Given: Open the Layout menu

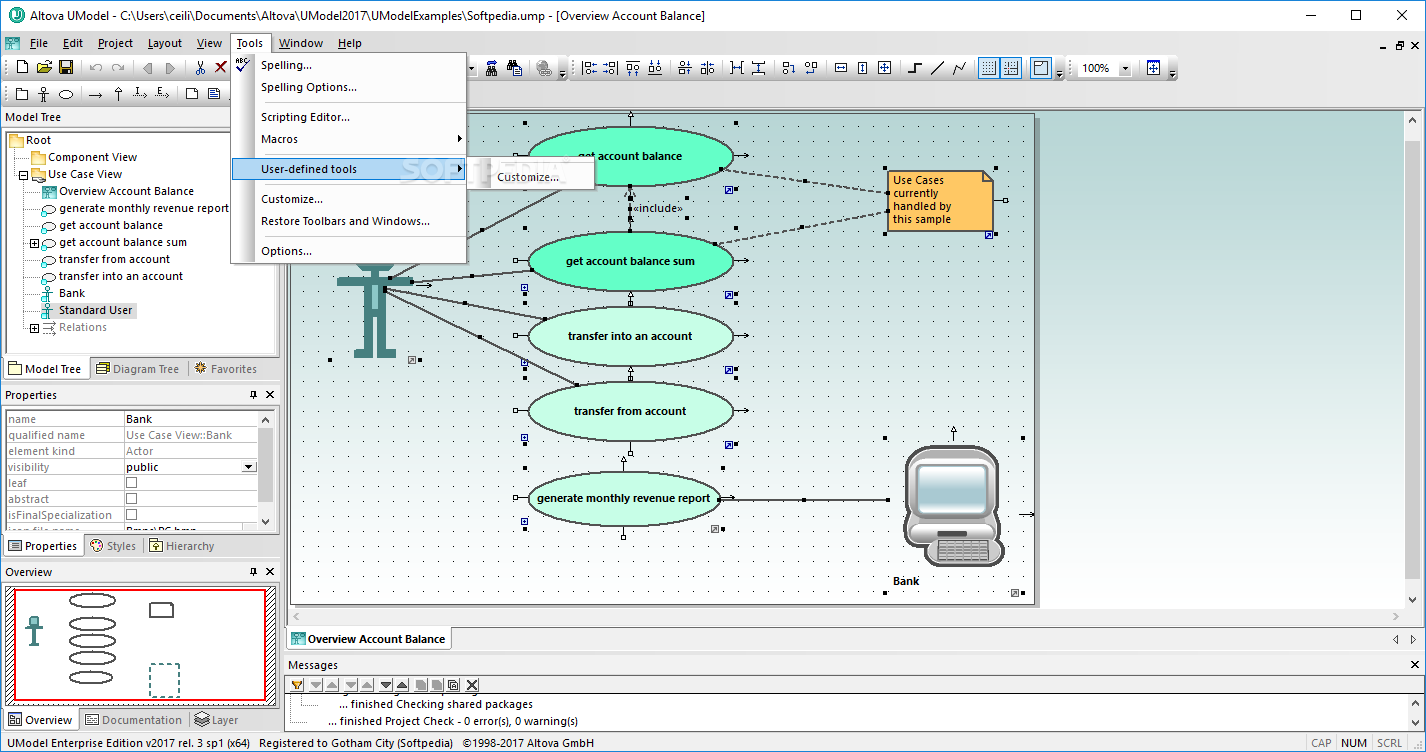Looking at the screenshot, I should coord(165,43).
